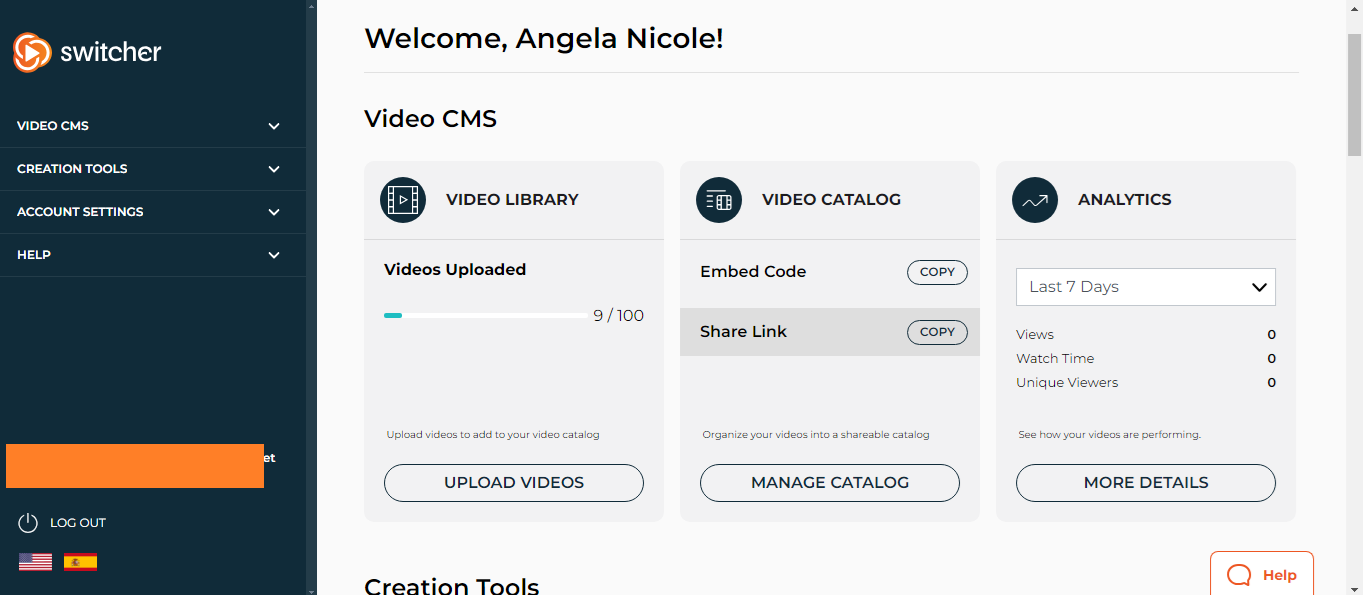Copy the Share Link
This screenshot has width=1363, height=595.
pyautogui.click(x=937, y=332)
